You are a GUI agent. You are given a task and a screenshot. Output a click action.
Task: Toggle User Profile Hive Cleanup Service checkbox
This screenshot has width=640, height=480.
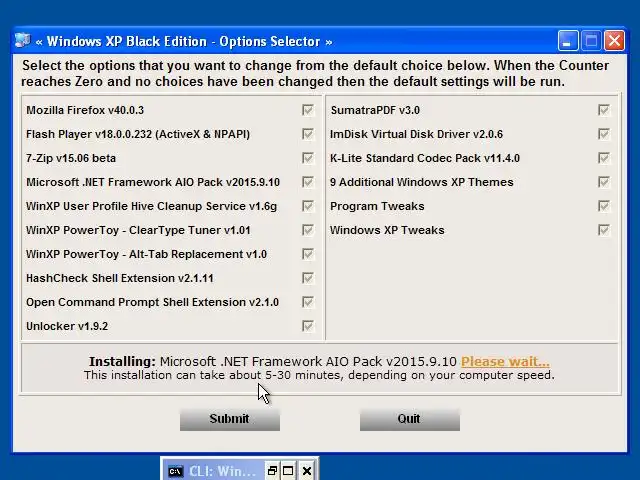point(308,206)
